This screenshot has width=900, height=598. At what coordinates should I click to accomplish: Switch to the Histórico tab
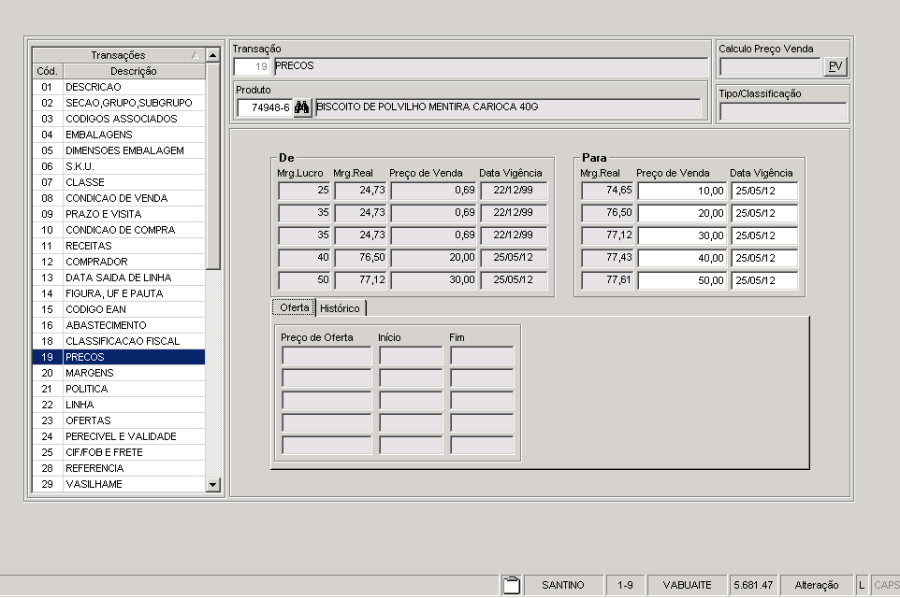tap(340, 308)
